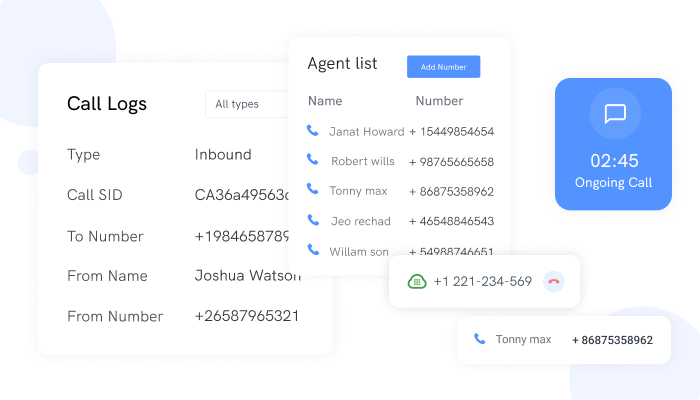Click phone icon beside Tonny max in Agent list
The height and width of the screenshot is (400, 700).
[x=312, y=189]
